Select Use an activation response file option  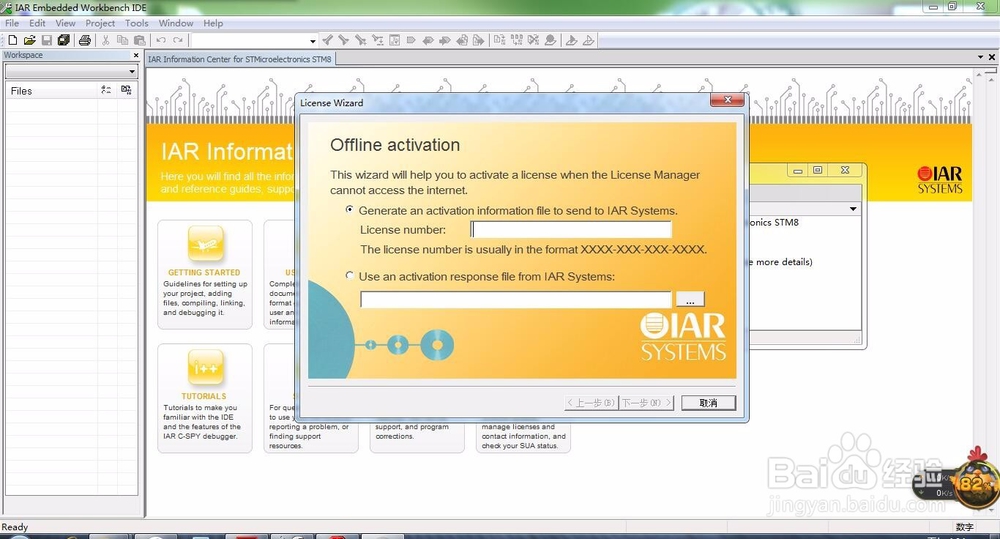click(349, 276)
